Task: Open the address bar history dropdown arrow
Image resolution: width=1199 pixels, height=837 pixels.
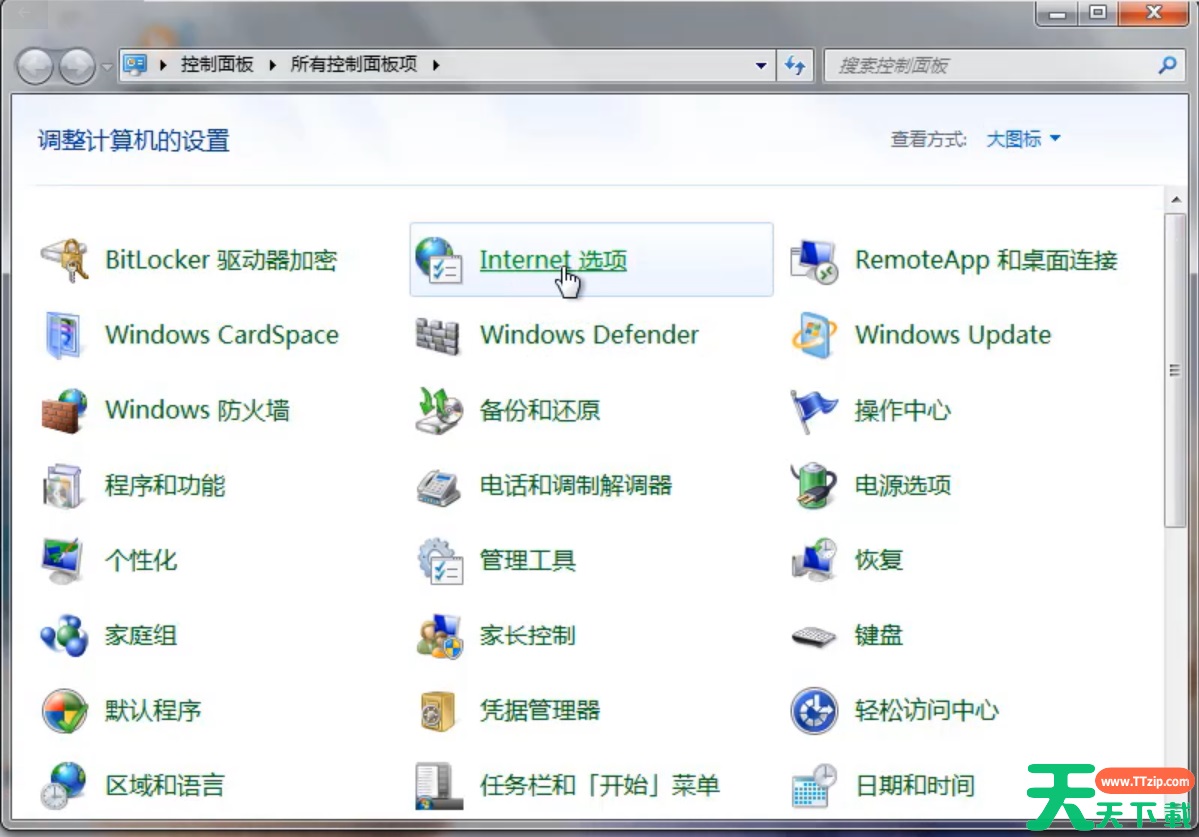Action: pyautogui.click(x=761, y=66)
